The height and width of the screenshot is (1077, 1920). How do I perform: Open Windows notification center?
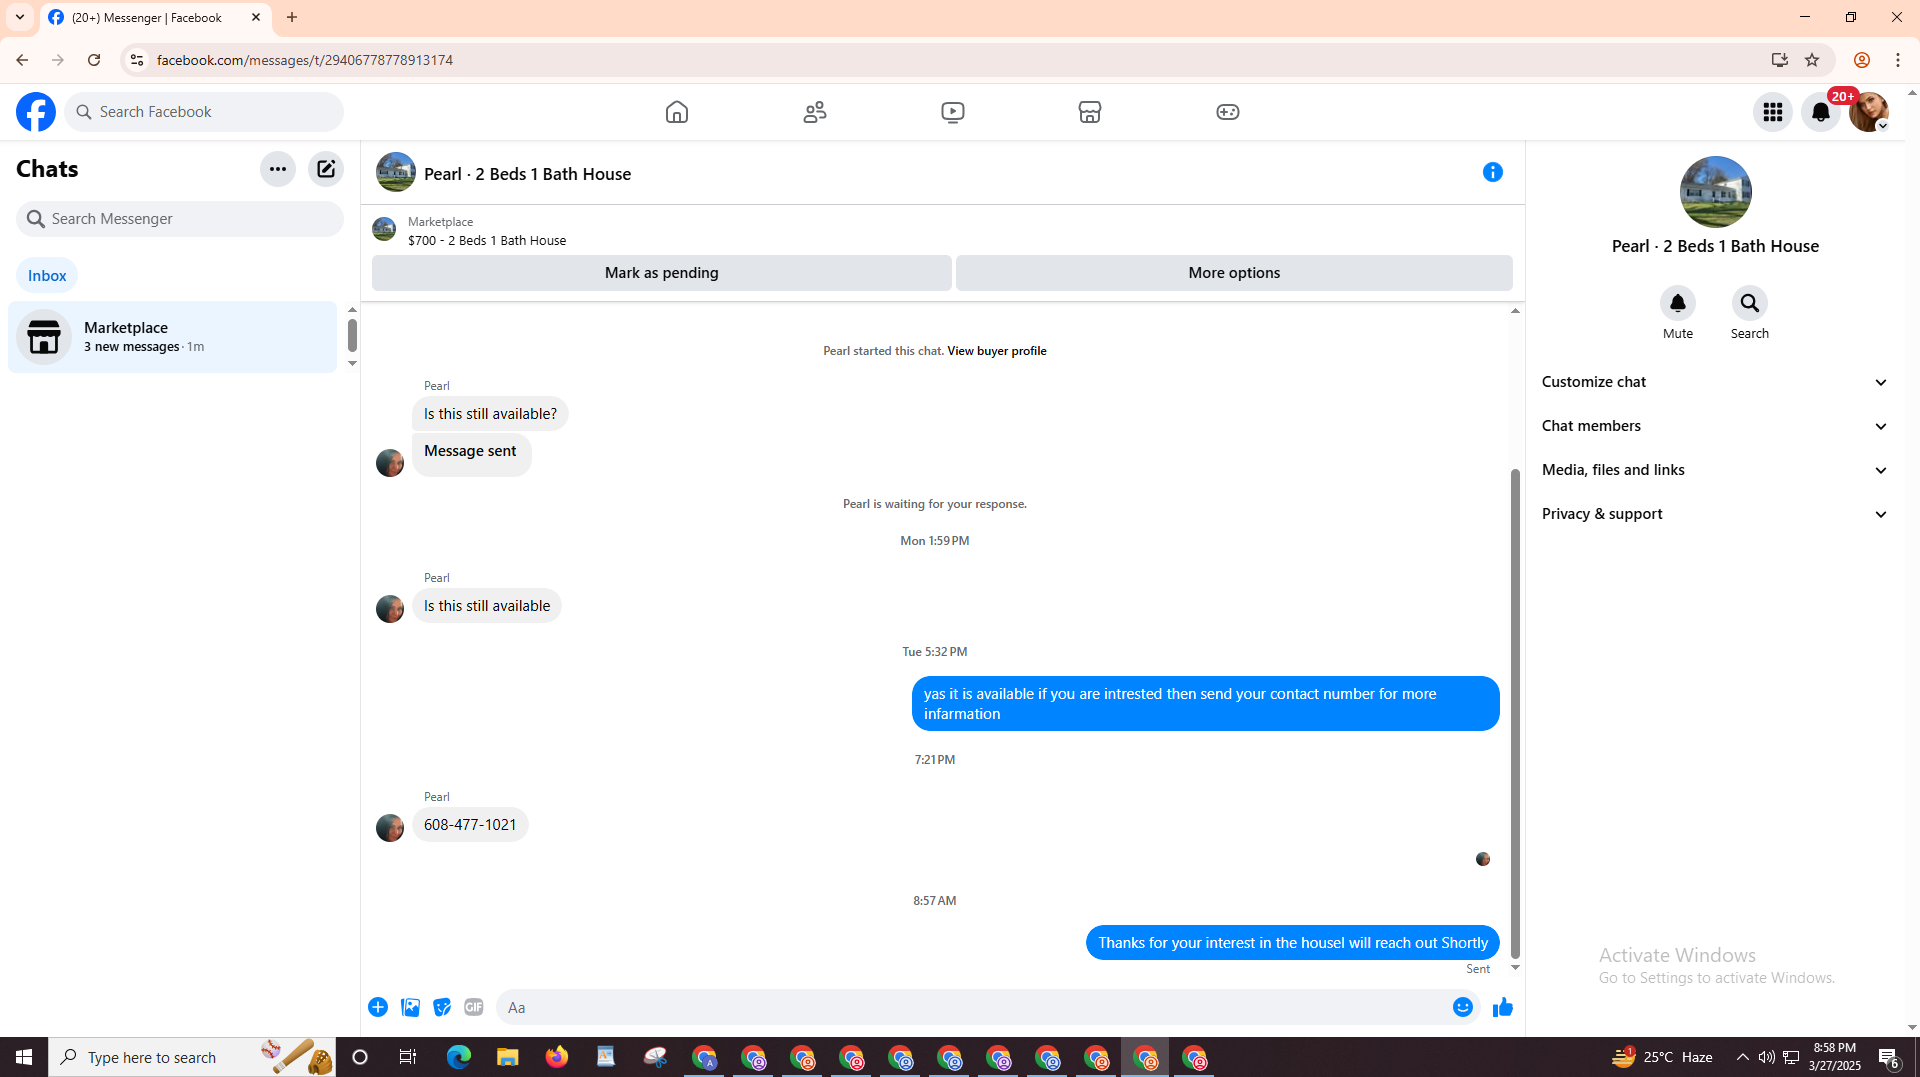[x=1889, y=1057]
